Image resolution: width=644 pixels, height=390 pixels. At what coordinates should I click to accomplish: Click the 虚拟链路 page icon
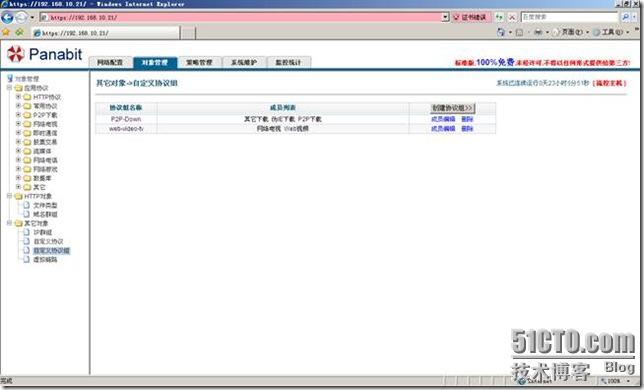coord(27,259)
